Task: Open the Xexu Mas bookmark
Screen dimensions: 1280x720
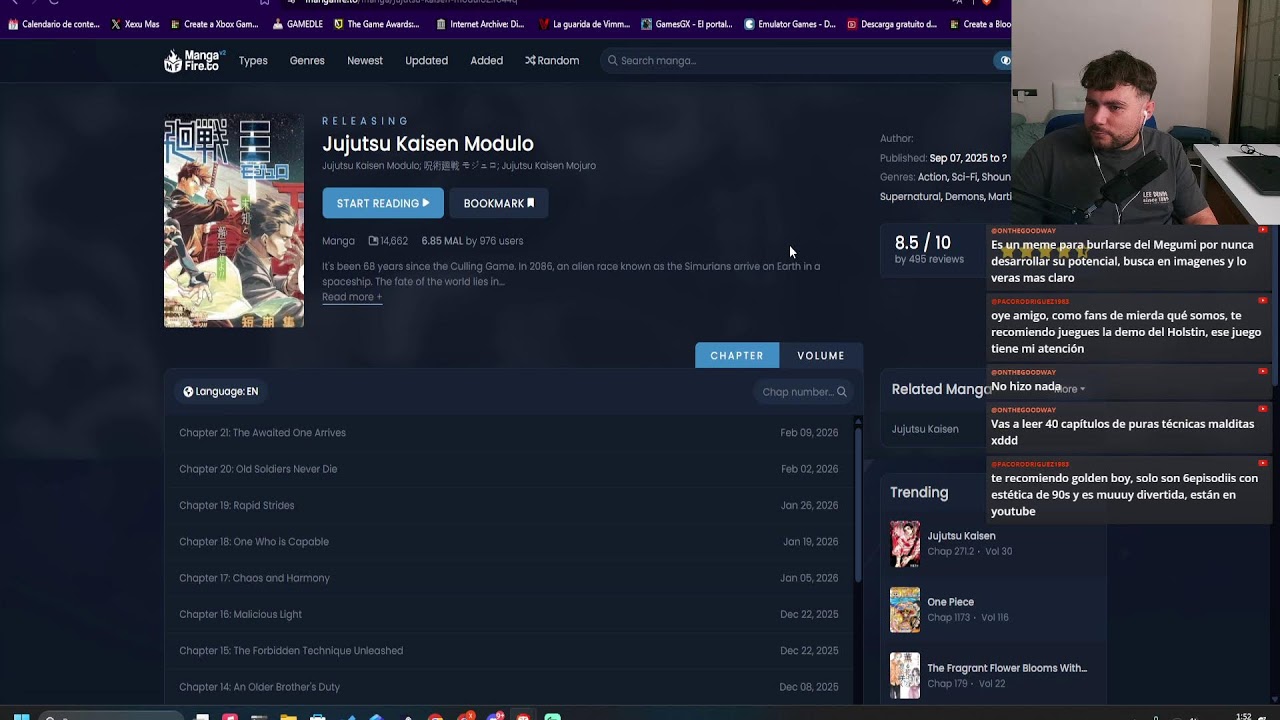Action: 135,24
